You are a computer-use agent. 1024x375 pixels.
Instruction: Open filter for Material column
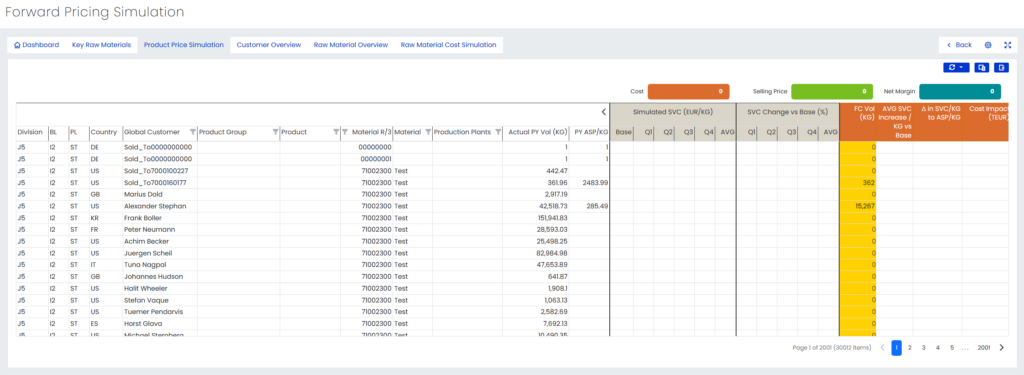[428, 132]
